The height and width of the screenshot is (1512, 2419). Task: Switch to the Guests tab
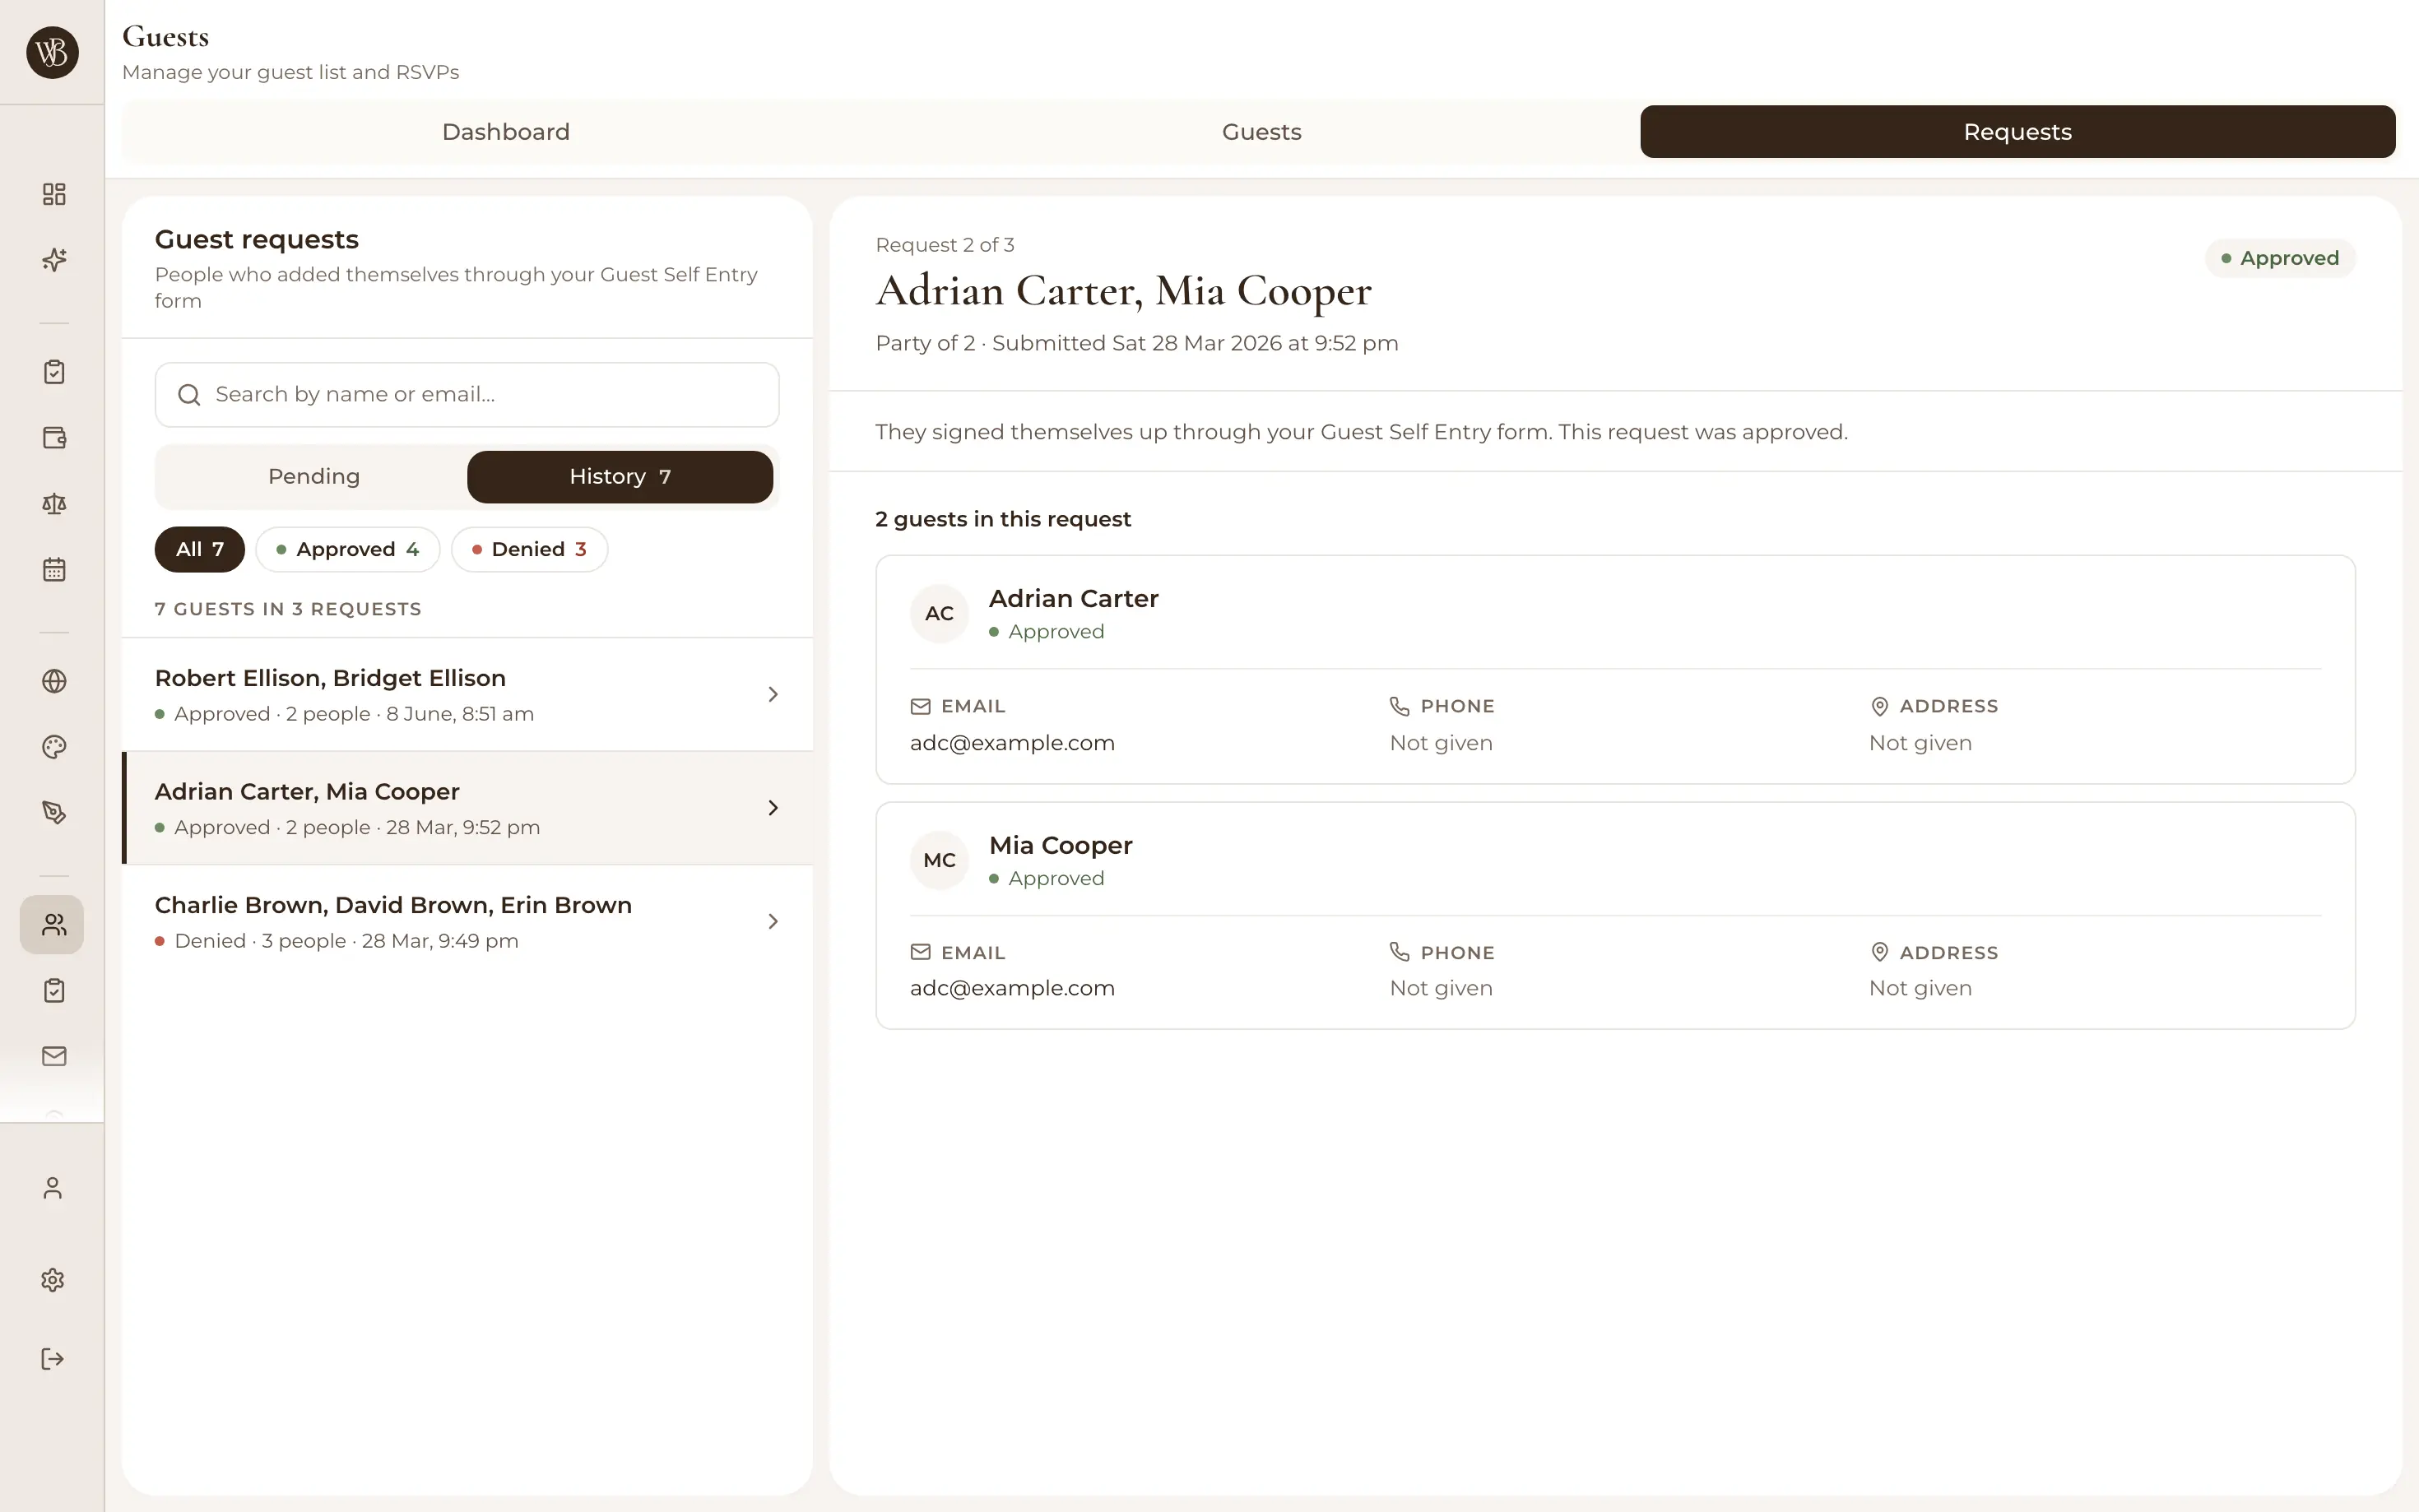[x=1262, y=132]
